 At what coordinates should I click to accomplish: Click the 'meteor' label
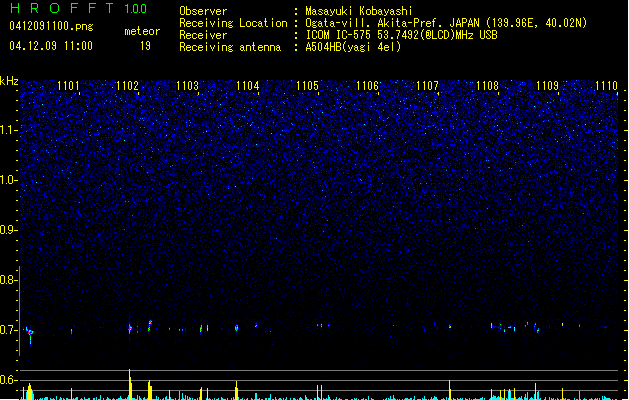pos(142,31)
